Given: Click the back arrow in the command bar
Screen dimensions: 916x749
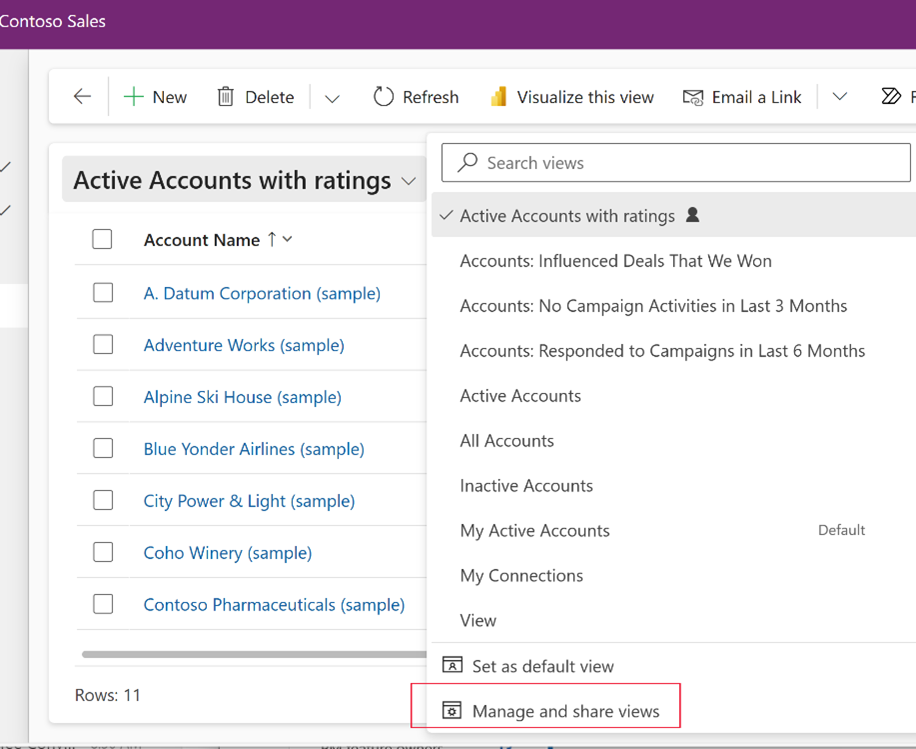Looking at the screenshot, I should coord(81,96).
